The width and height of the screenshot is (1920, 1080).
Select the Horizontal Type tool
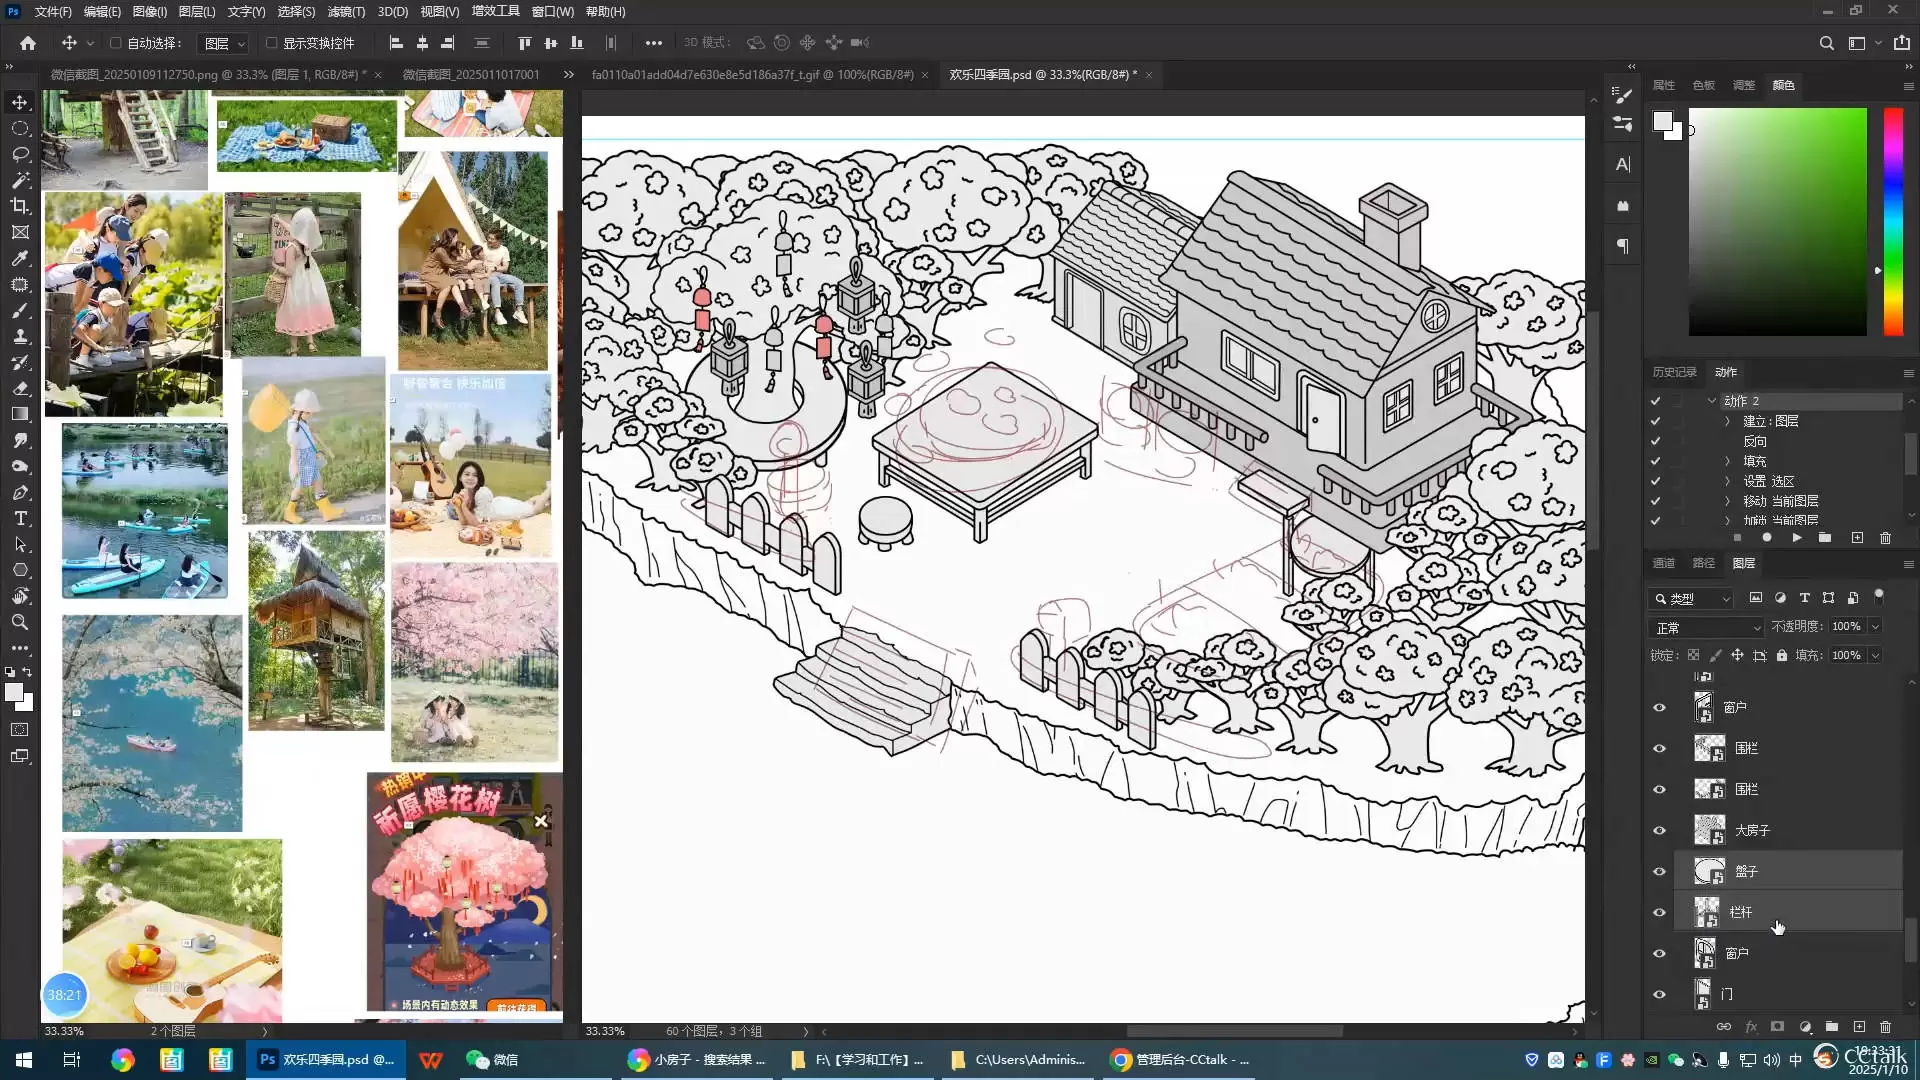[x=20, y=518]
